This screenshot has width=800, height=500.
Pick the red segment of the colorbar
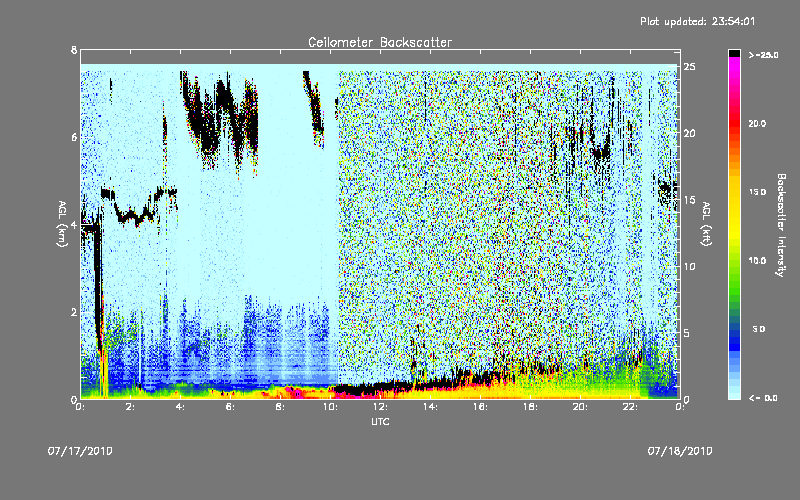(734, 125)
